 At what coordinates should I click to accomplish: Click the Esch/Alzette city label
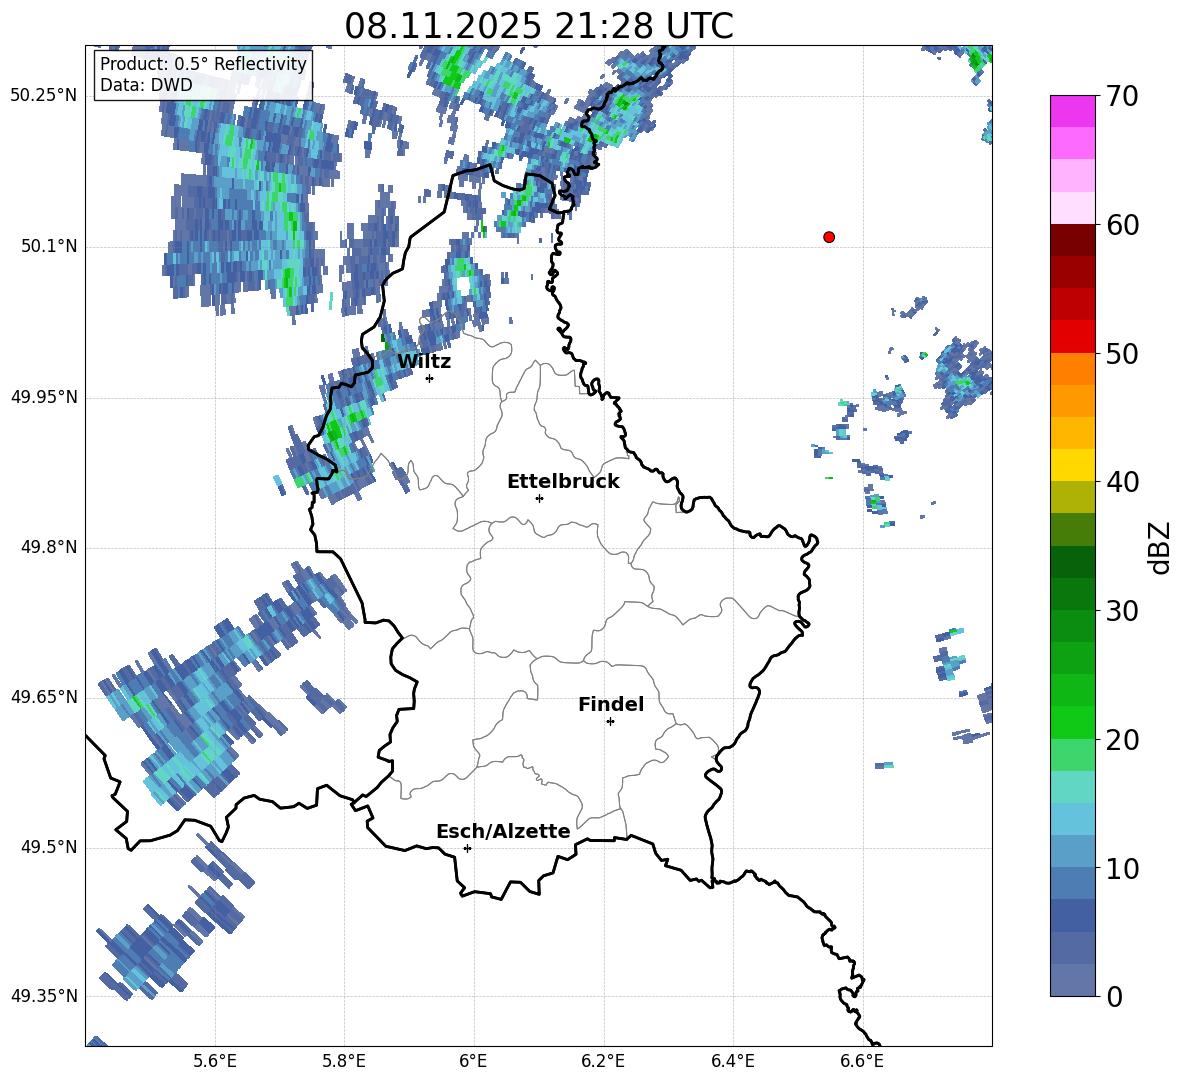[503, 832]
